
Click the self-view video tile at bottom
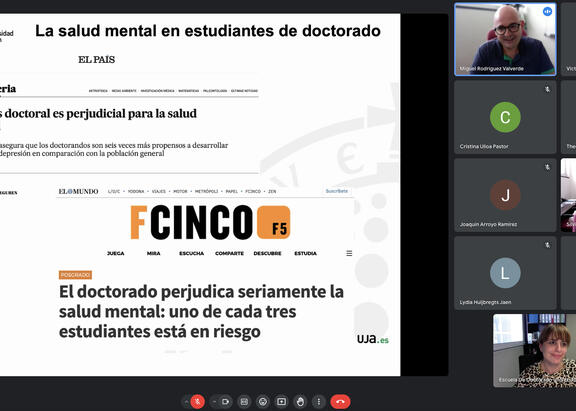pyautogui.click(x=534, y=351)
